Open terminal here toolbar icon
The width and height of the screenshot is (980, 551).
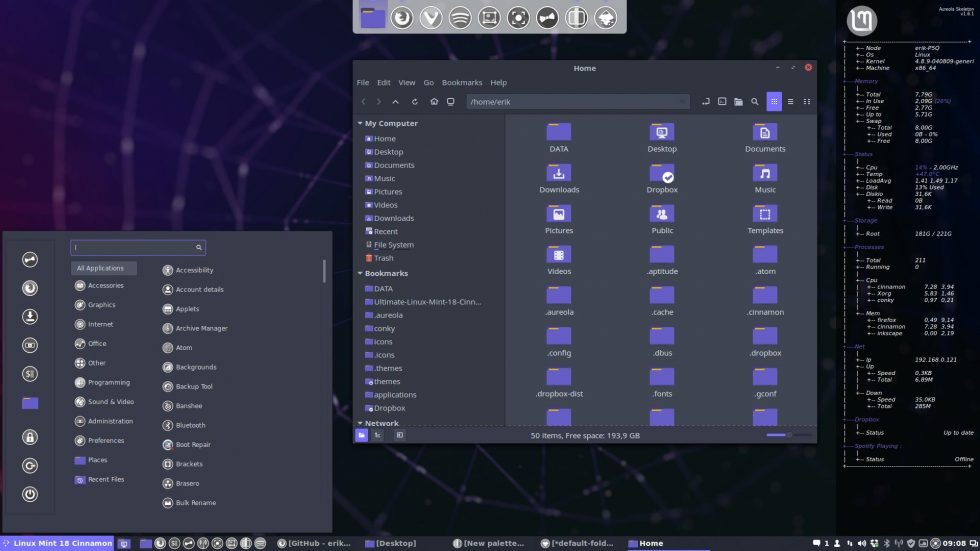coord(722,101)
